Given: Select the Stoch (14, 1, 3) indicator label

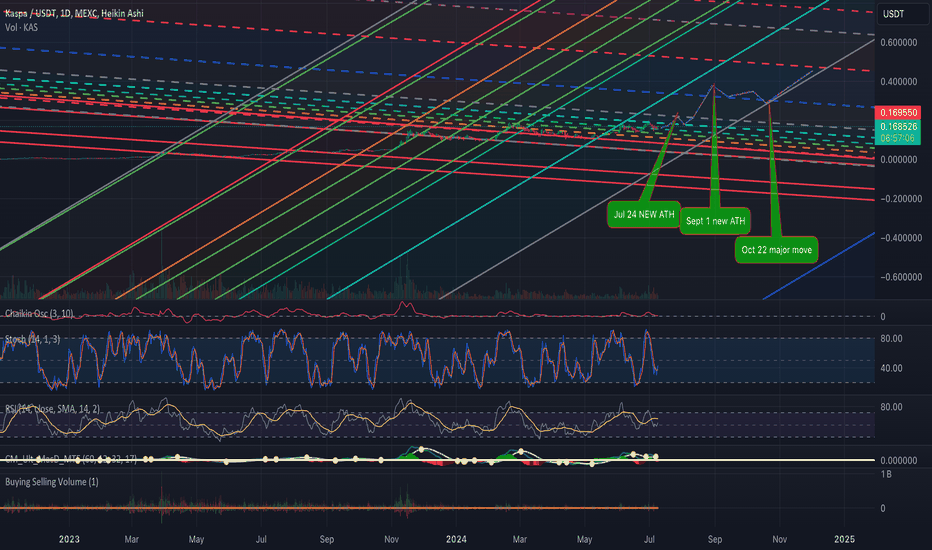Looking at the screenshot, I should click(33, 339).
